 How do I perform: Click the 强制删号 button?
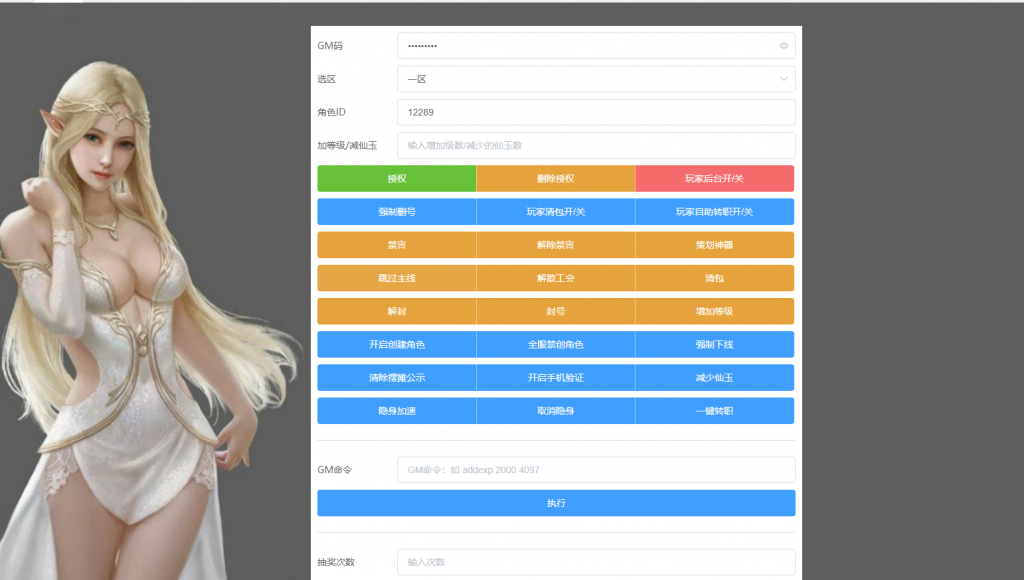[x=396, y=211]
